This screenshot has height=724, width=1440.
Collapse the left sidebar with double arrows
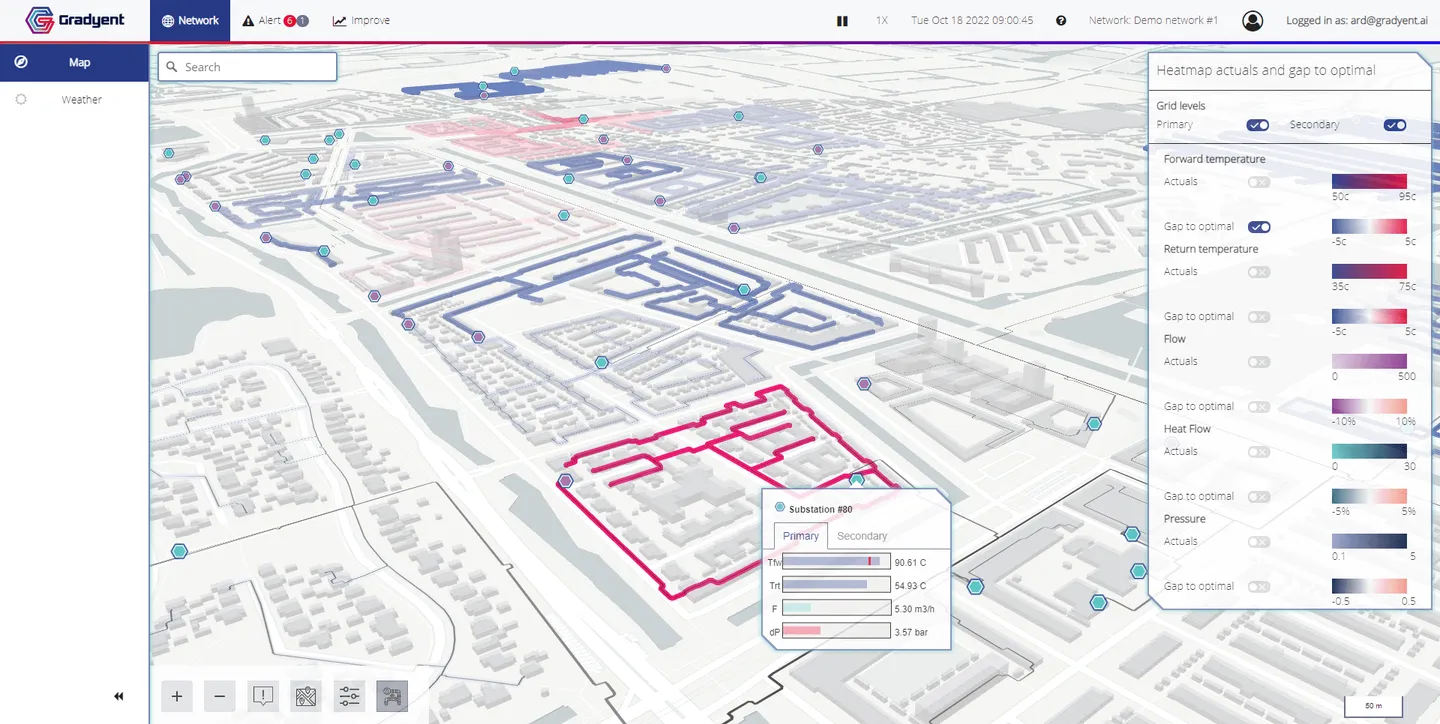119,697
